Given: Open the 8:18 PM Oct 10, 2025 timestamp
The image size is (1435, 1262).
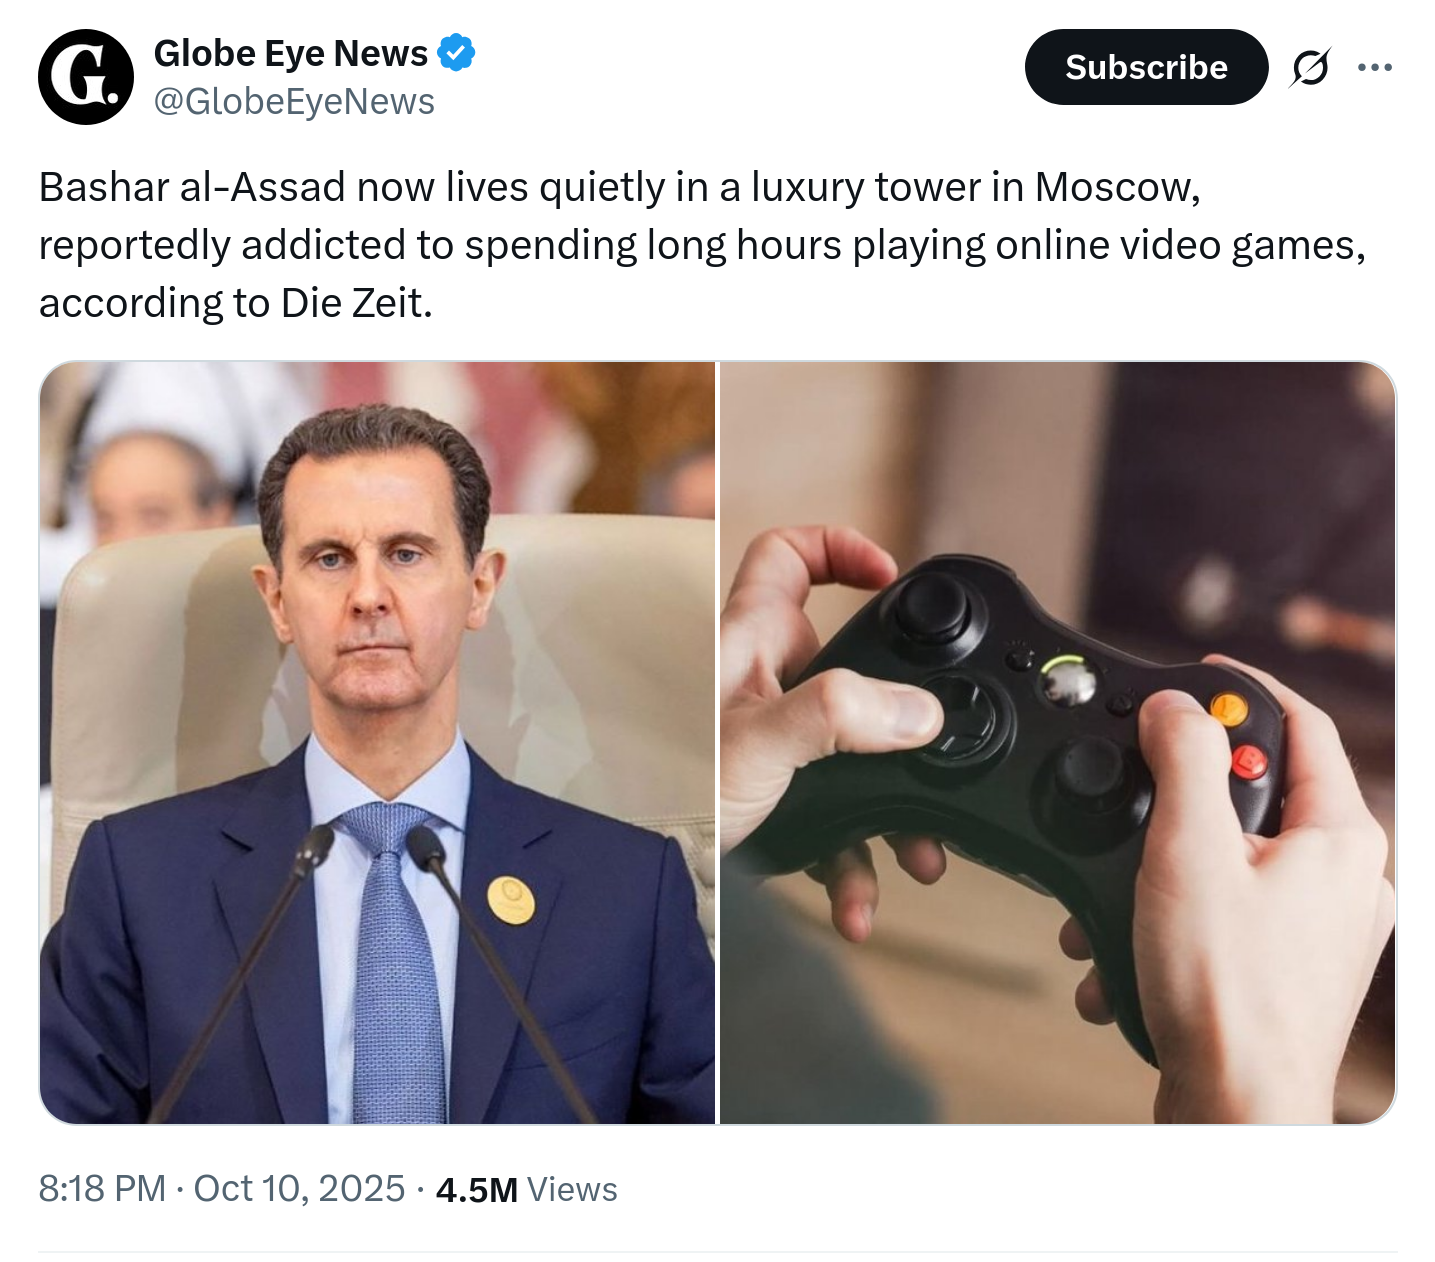Looking at the screenshot, I should coord(222,1188).
